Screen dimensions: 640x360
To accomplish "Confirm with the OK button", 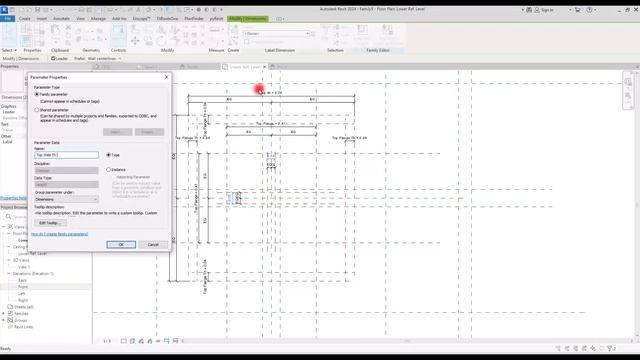I will 121,244.
